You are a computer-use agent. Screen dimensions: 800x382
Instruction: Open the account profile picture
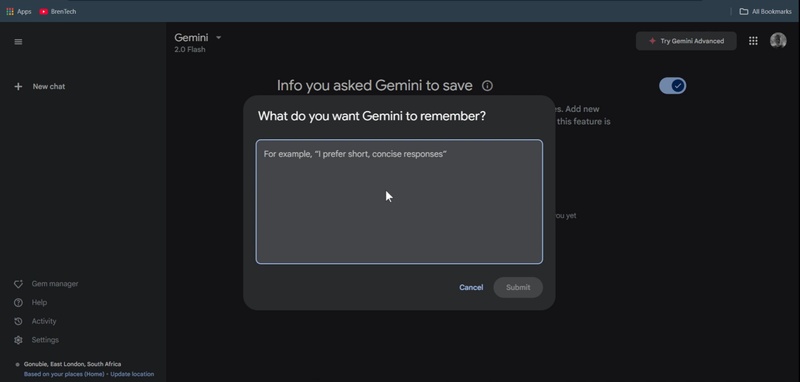(778, 41)
